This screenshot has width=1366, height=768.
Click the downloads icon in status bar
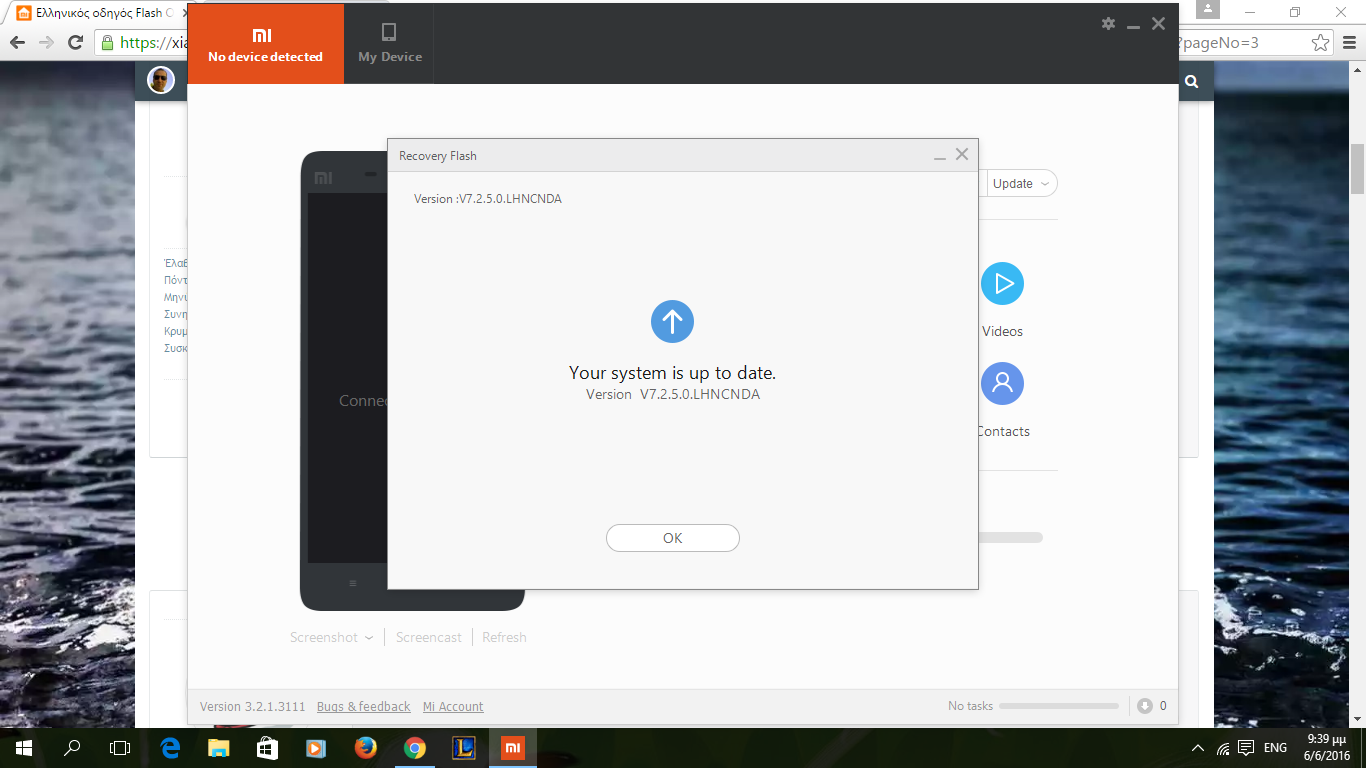[1145, 706]
